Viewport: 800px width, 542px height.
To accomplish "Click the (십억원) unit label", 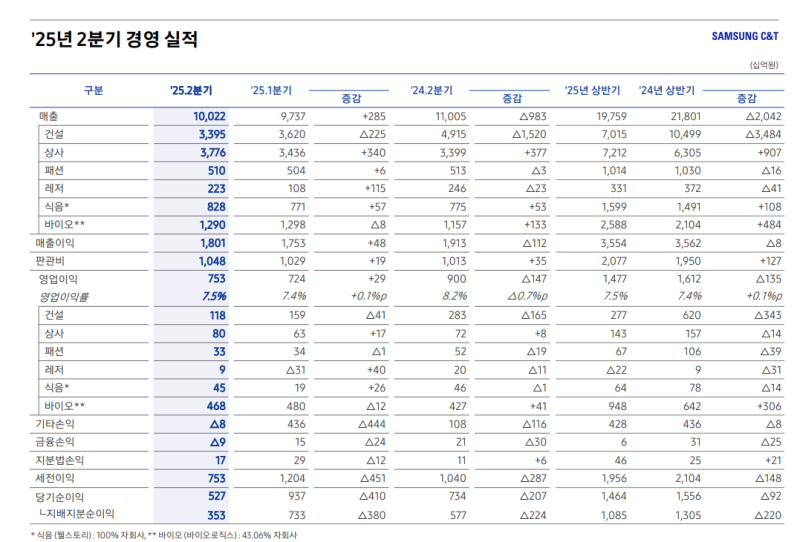I will 763,65.
